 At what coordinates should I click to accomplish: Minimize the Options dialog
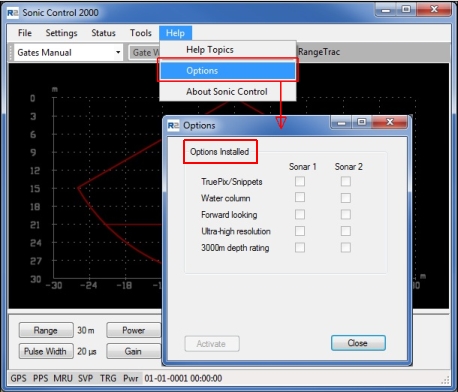coord(341,122)
